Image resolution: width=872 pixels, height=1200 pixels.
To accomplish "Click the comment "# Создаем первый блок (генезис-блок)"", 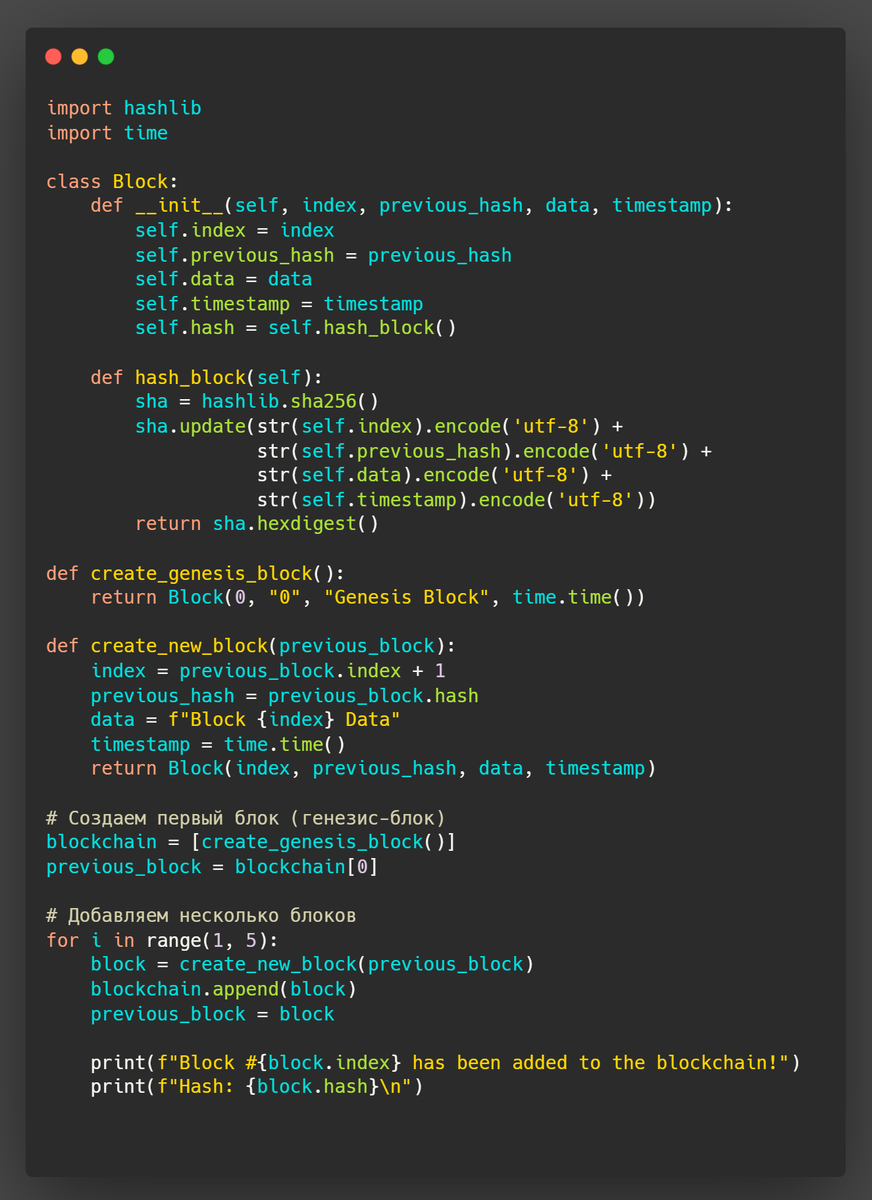I will pos(246,818).
